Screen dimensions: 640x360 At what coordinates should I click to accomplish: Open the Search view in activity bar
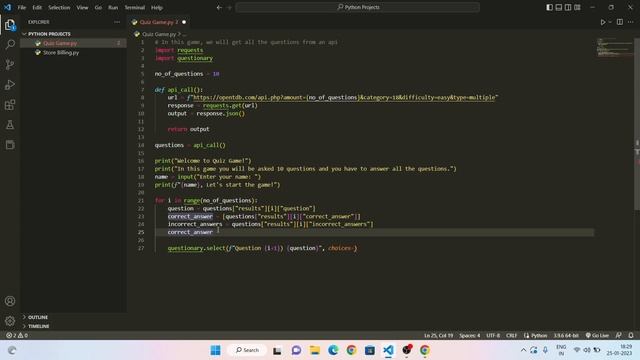[10, 44]
